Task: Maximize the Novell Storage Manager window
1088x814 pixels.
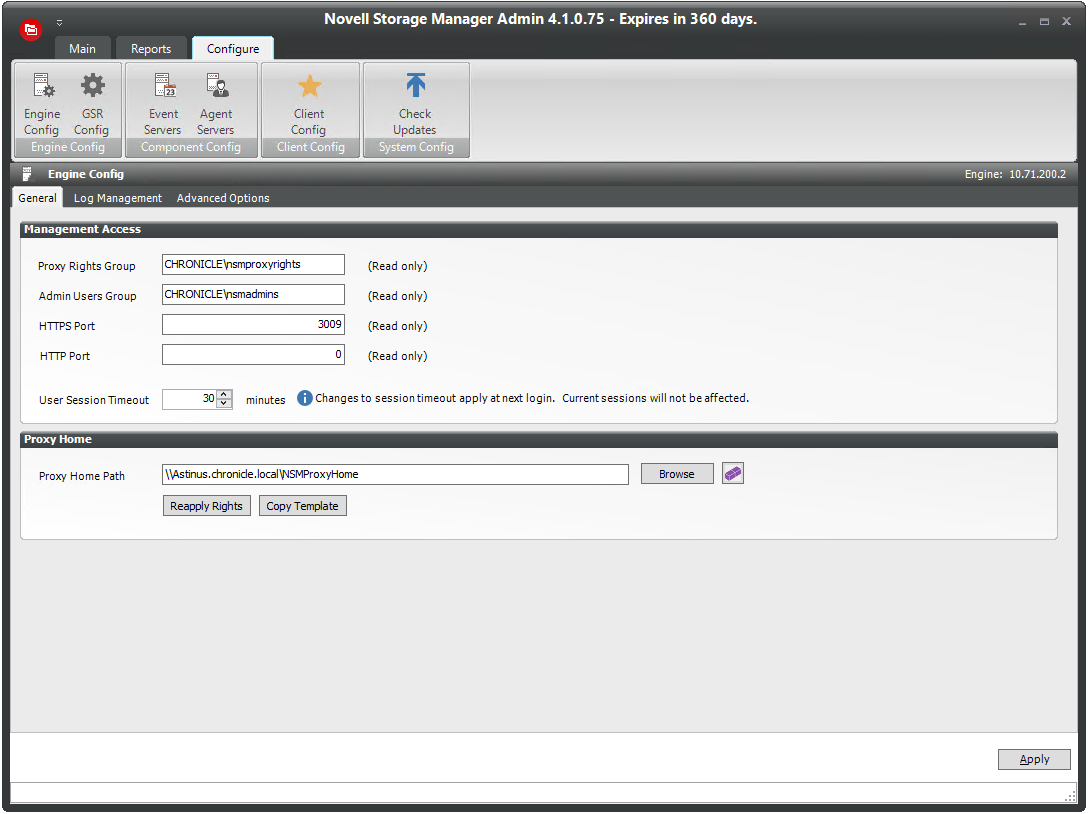Action: click(1044, 22)
